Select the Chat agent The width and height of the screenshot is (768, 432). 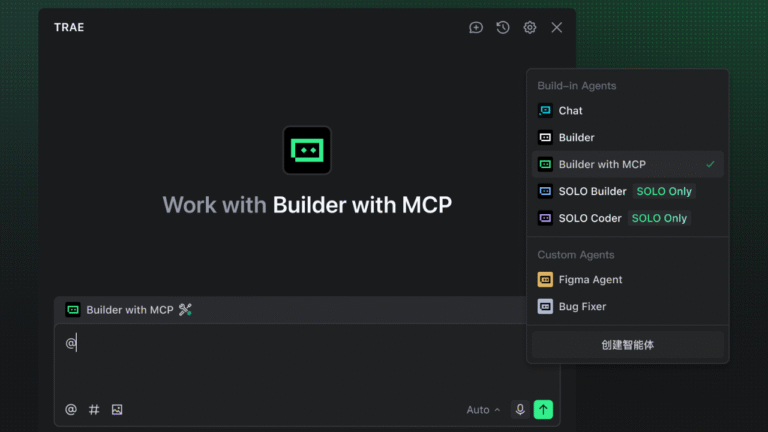pyautogui.click(x=627, y=111)
